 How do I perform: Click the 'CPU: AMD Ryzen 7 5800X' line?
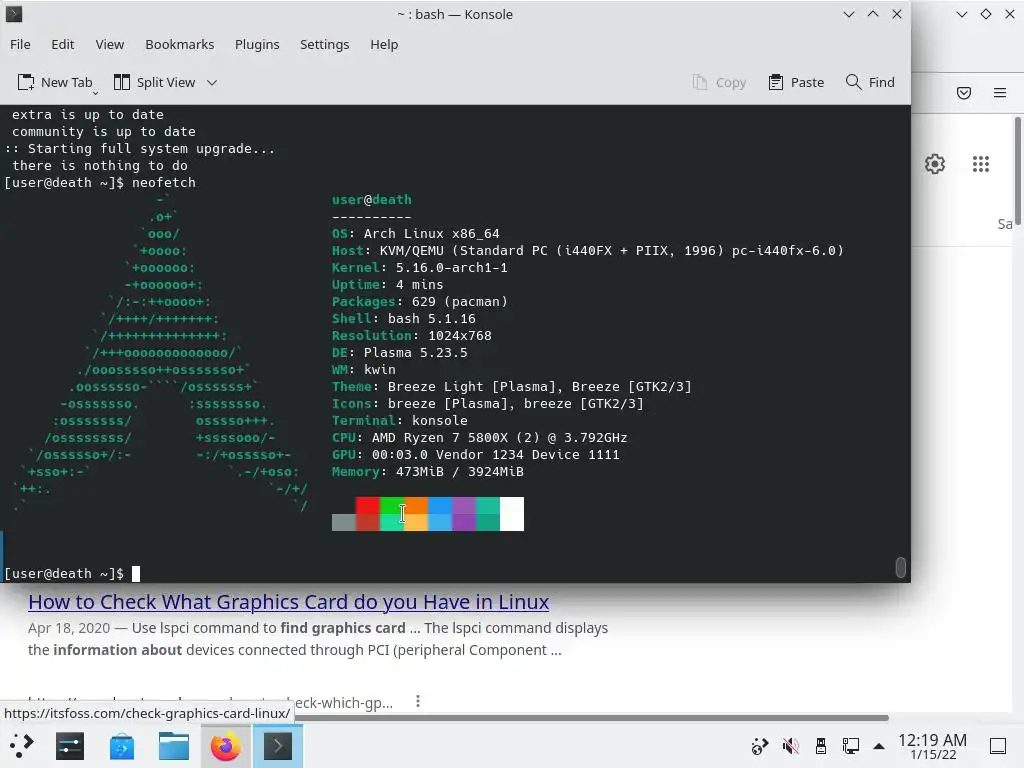479,438
